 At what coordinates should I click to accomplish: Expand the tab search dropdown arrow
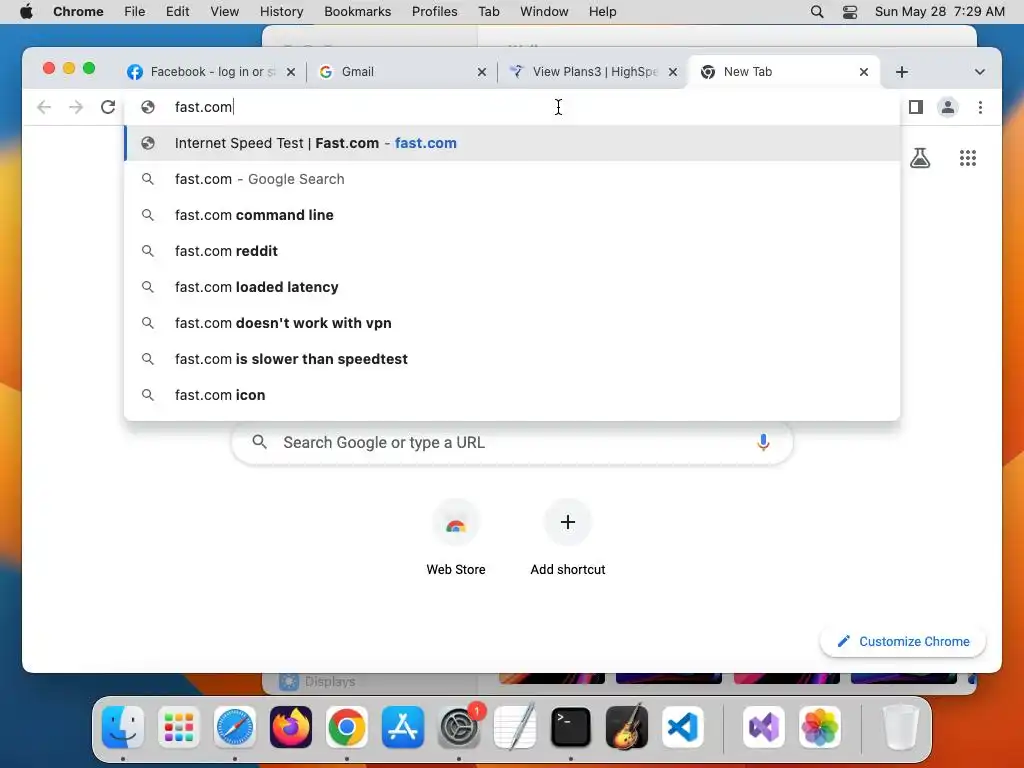(x=980, y=72)
